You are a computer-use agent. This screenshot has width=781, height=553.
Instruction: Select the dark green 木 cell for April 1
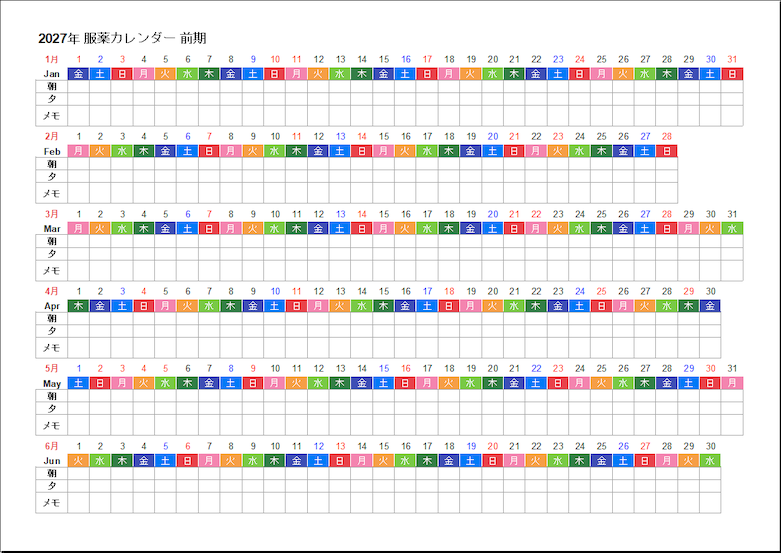coord(78,306)
